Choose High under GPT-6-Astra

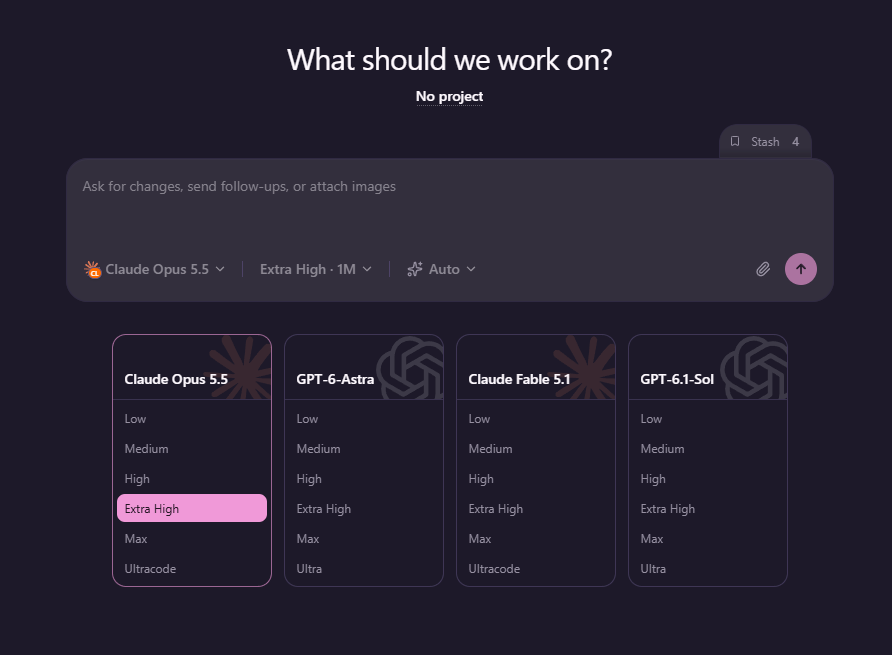(x=364, y=479)
